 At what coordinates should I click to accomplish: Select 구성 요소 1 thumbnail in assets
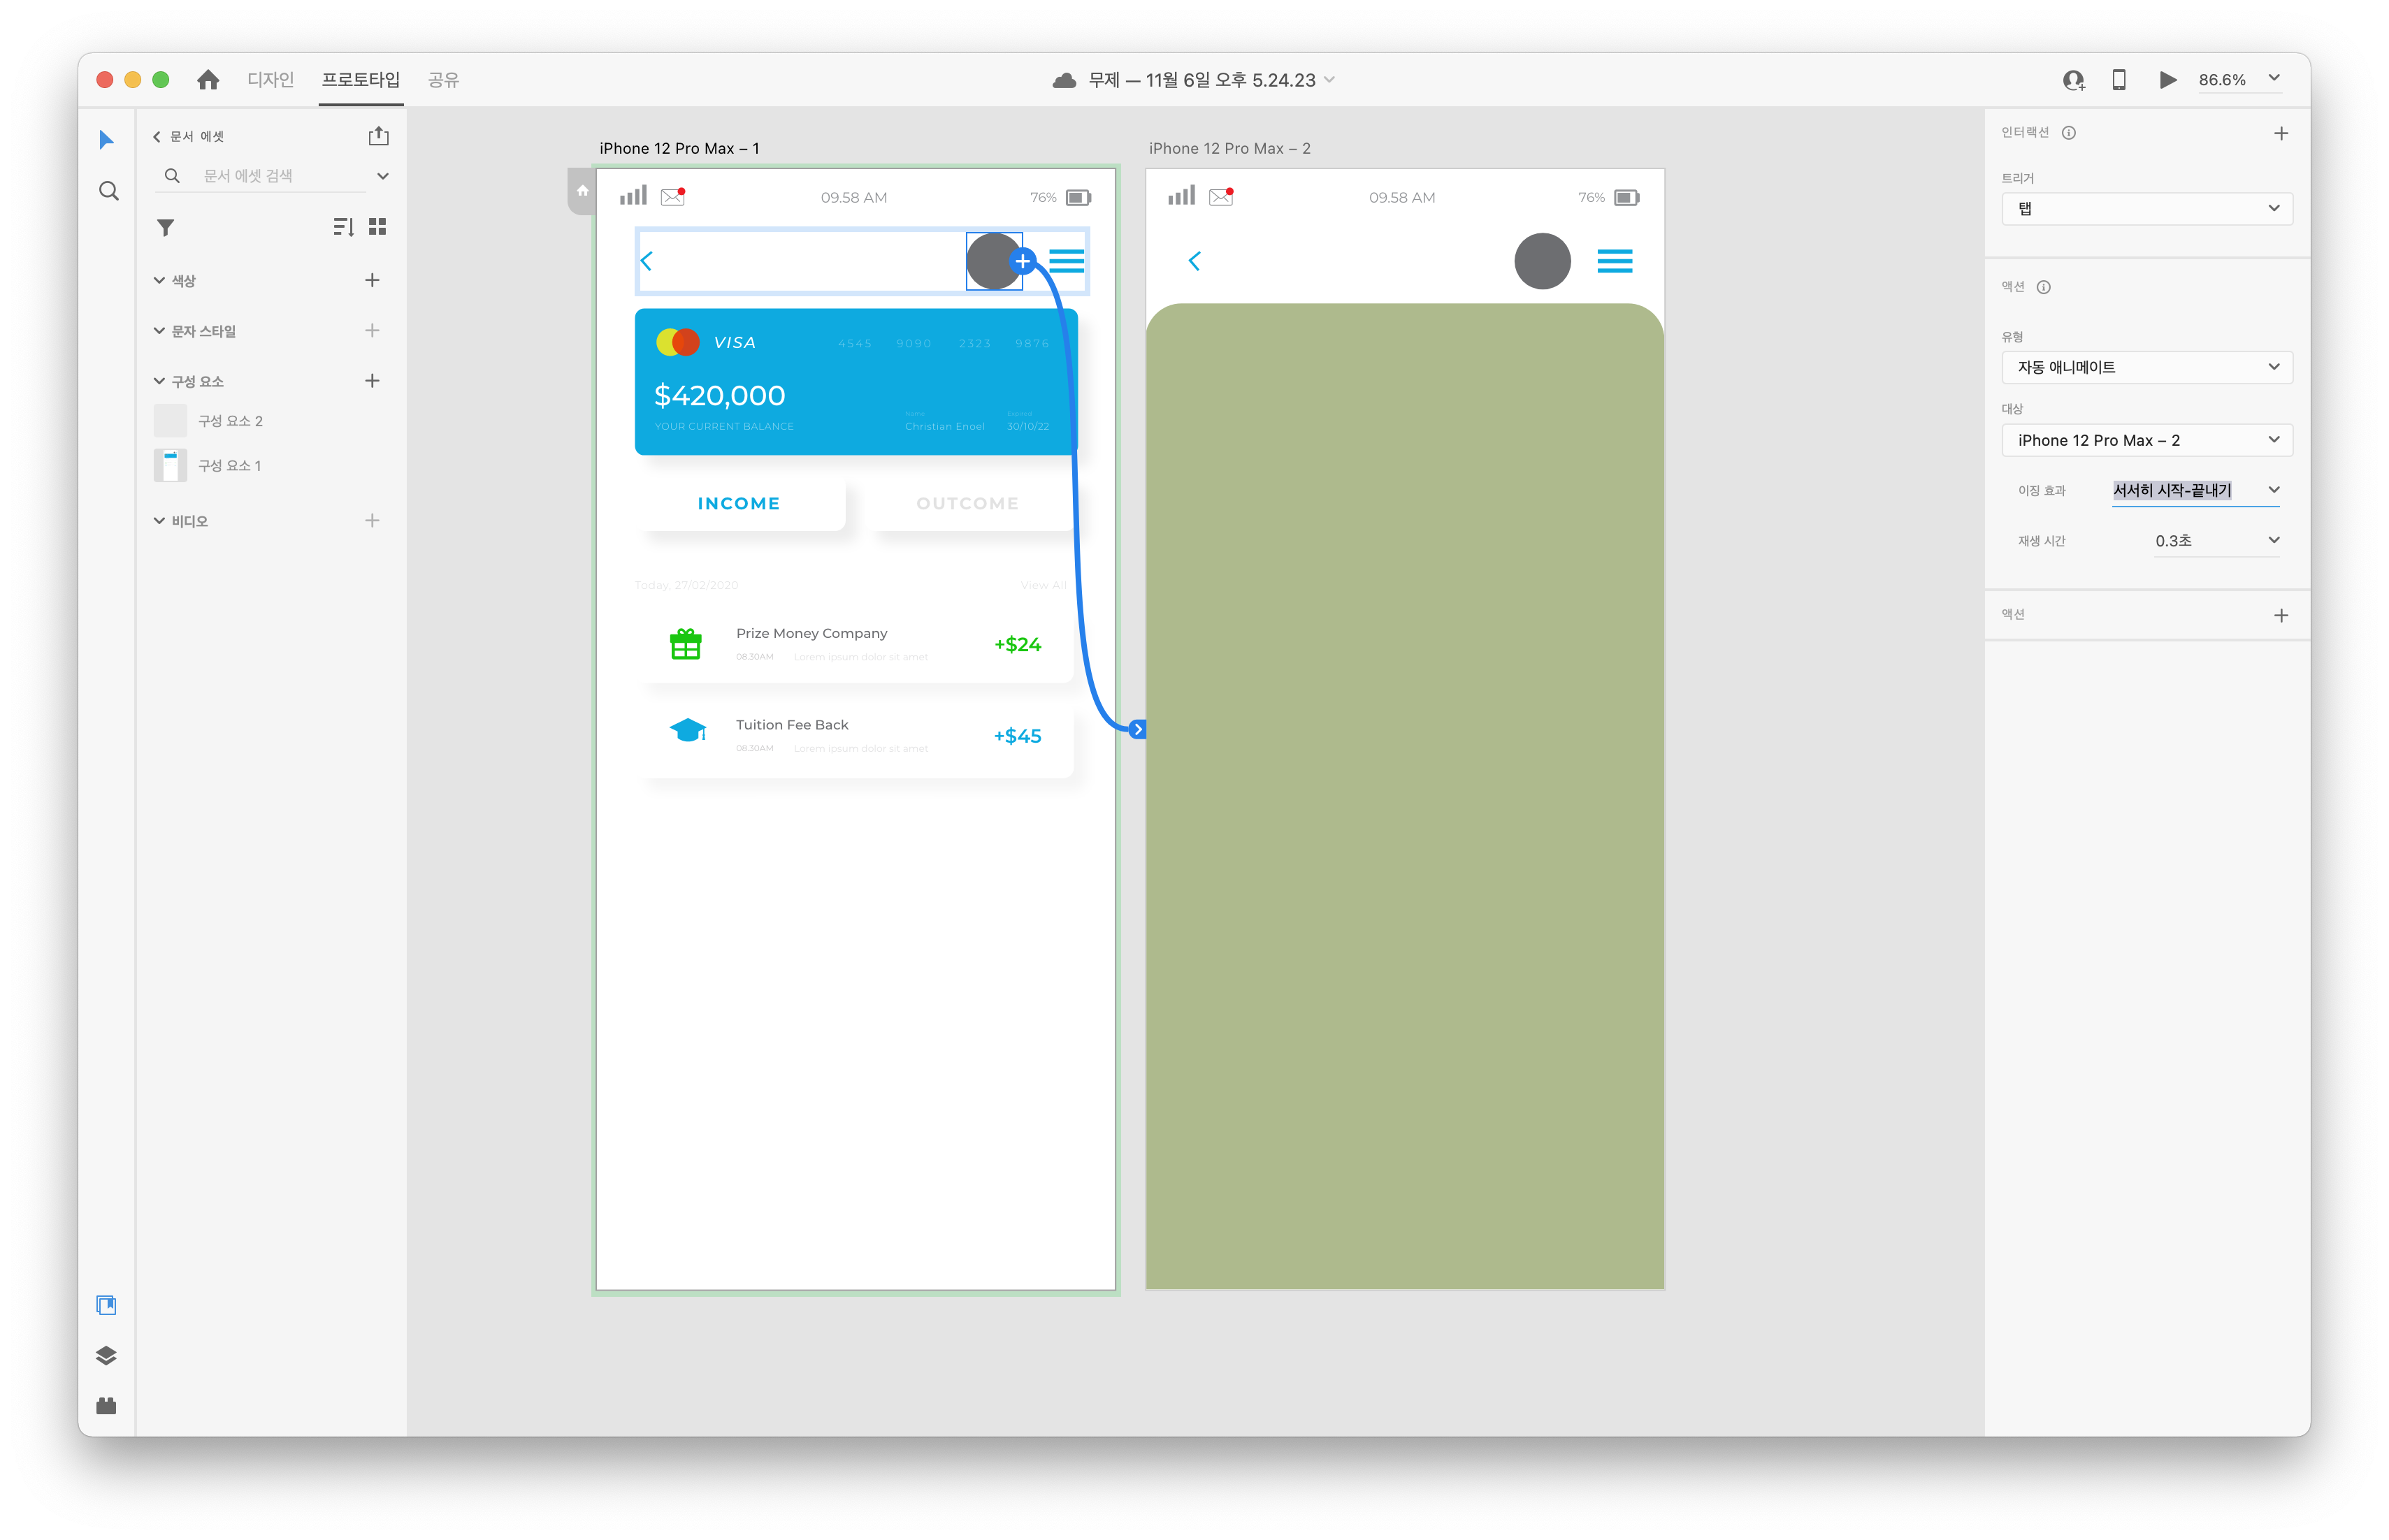pos(170,466)
